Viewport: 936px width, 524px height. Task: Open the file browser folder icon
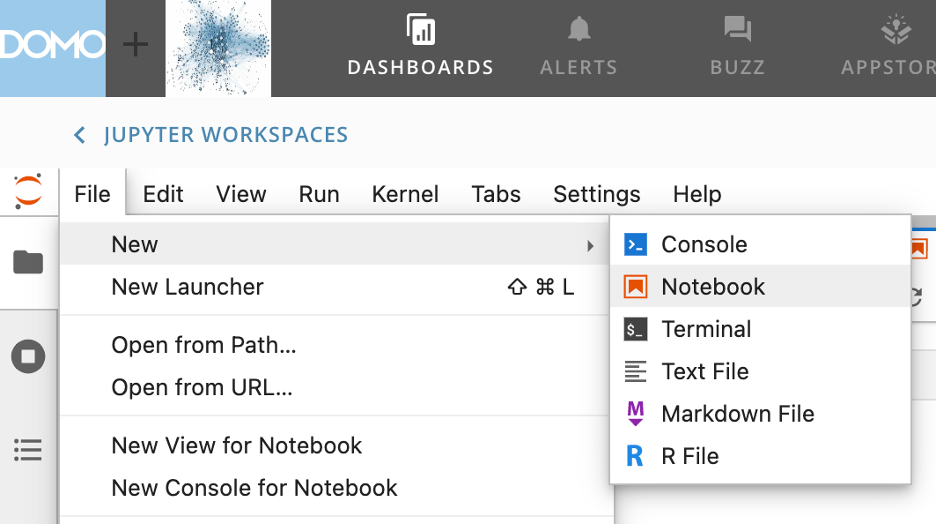pyautogui.click(x=28, y=262)
